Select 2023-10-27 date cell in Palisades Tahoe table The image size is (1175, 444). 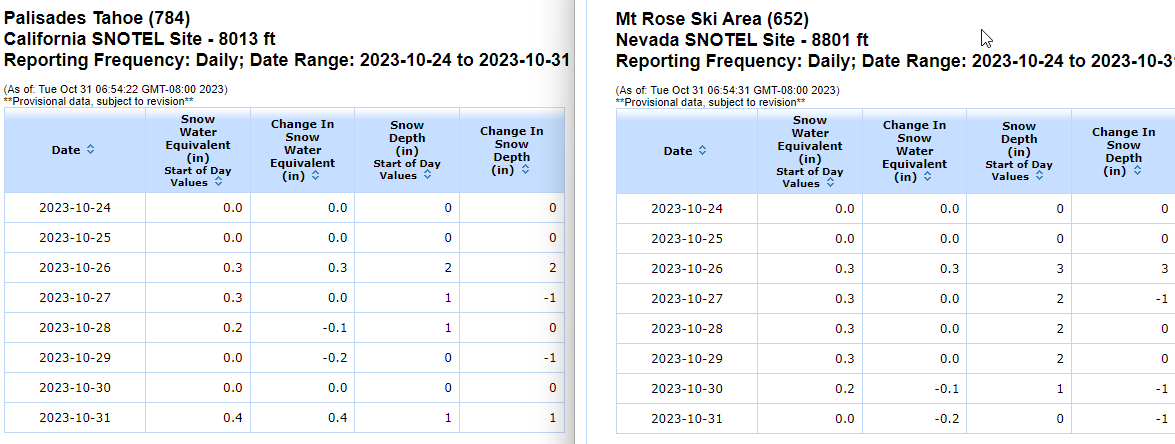pyautogui.click(x=74, y=297)
